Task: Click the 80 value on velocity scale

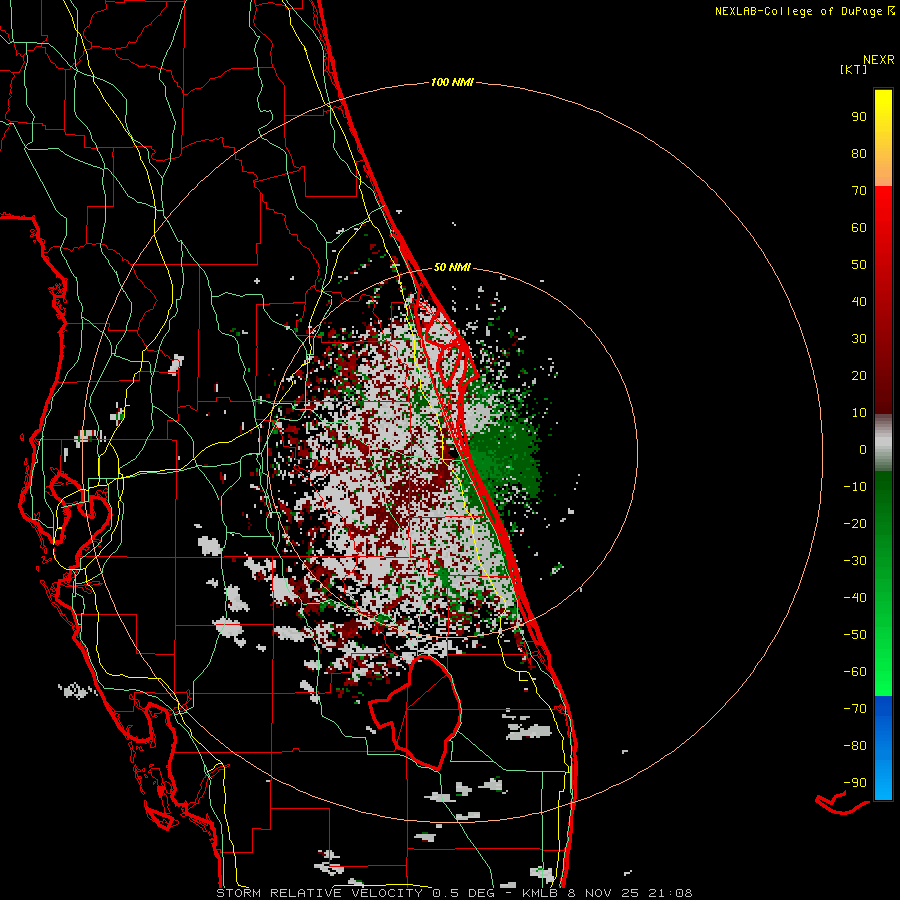Action: [x=859, y=154]
